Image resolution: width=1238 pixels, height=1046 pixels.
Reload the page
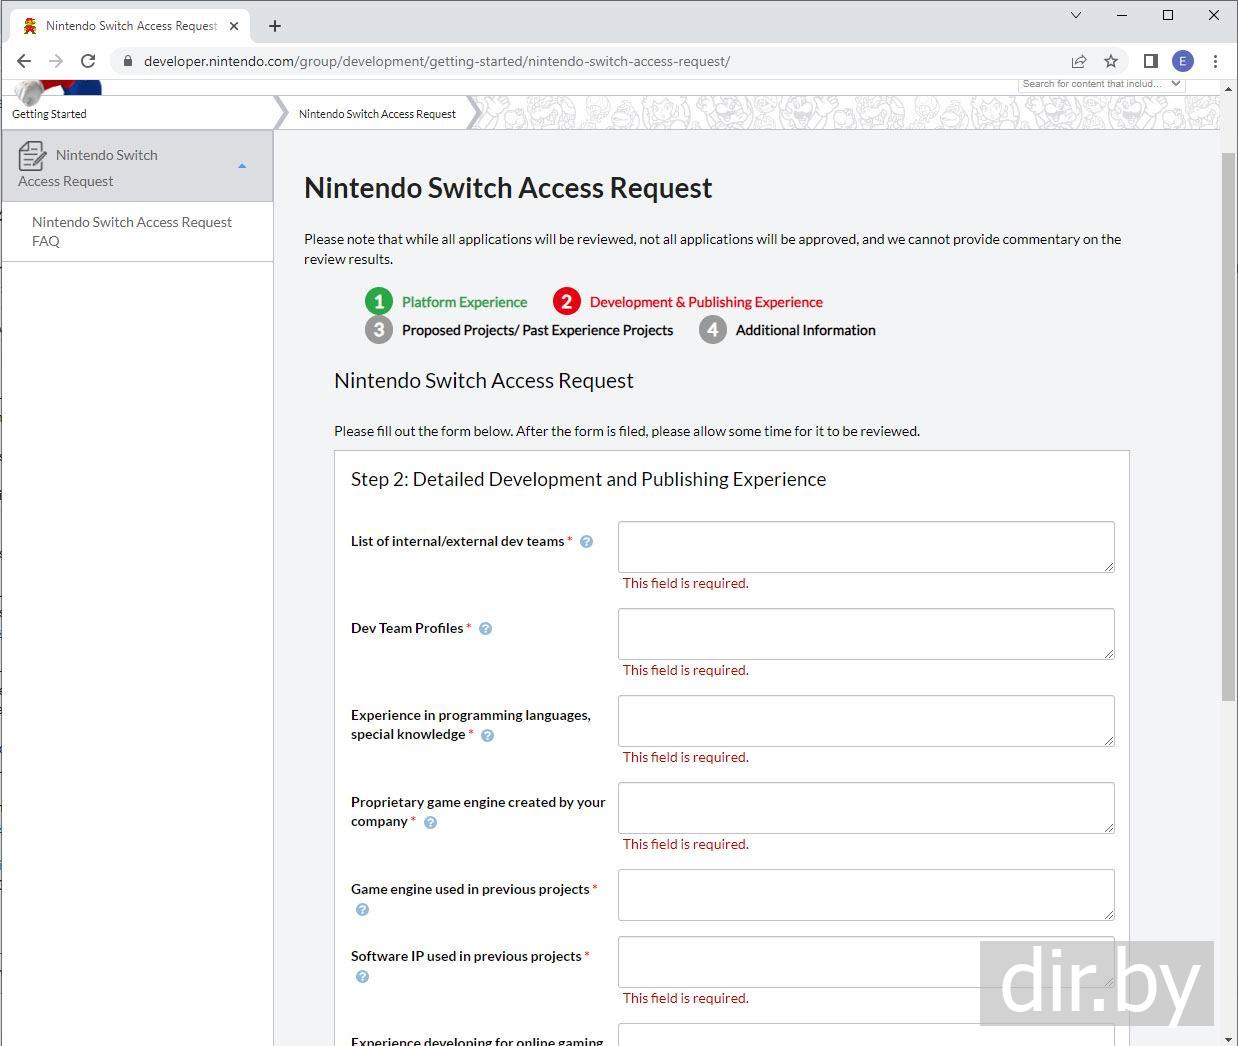88,61
